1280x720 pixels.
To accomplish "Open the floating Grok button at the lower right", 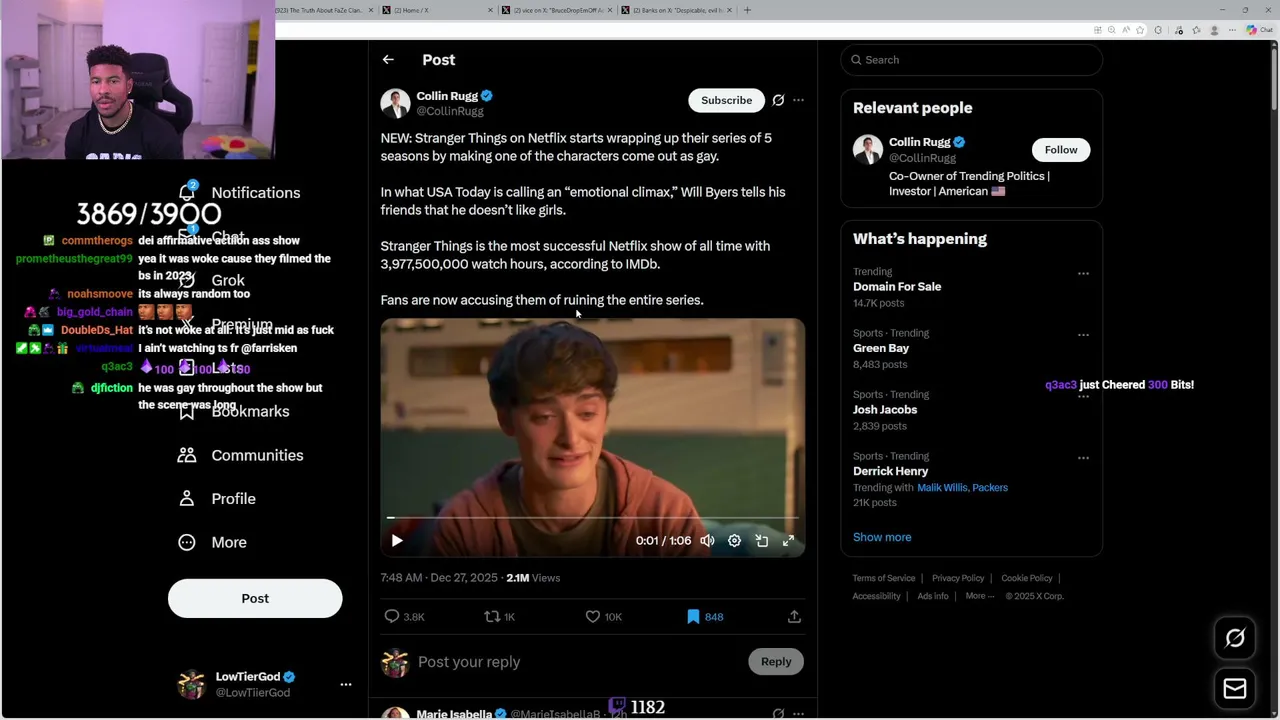I will click(1235, 638).
